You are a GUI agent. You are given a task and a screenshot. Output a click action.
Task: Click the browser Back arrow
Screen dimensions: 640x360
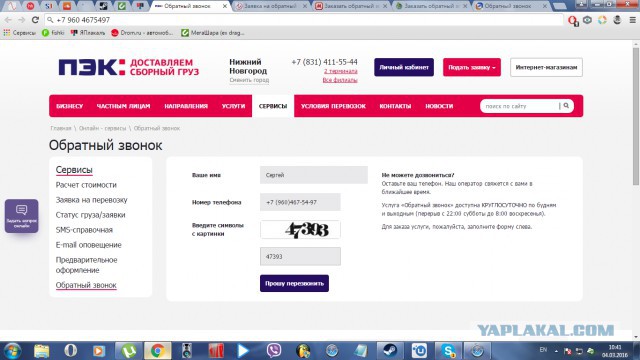coord(8,20)
